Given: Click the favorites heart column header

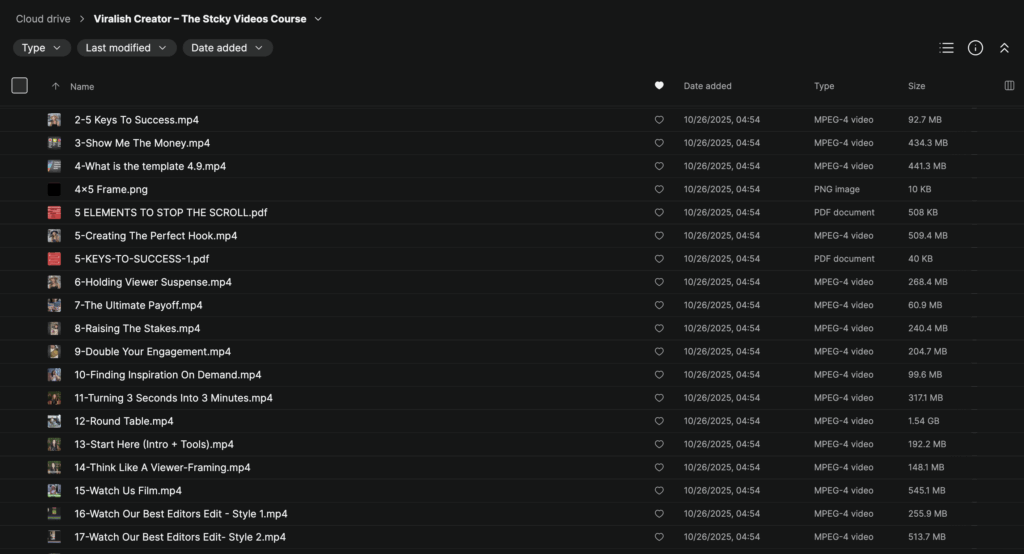Looking at the screenshot, I should click(659, 86).
